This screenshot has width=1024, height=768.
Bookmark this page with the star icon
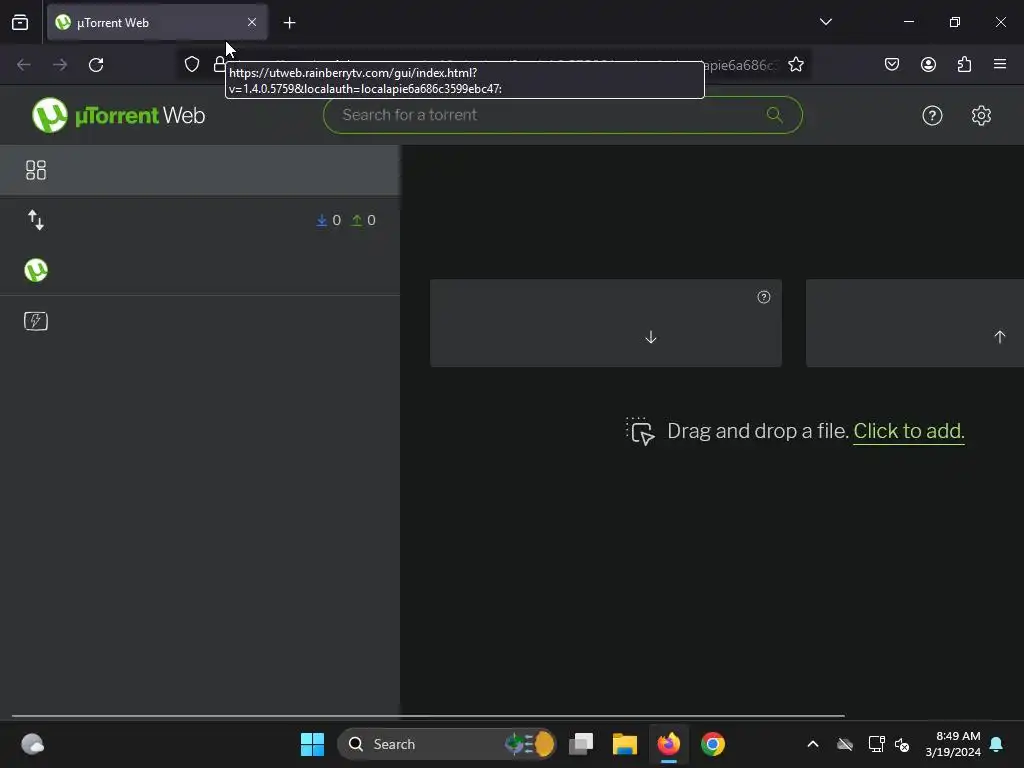795,64
